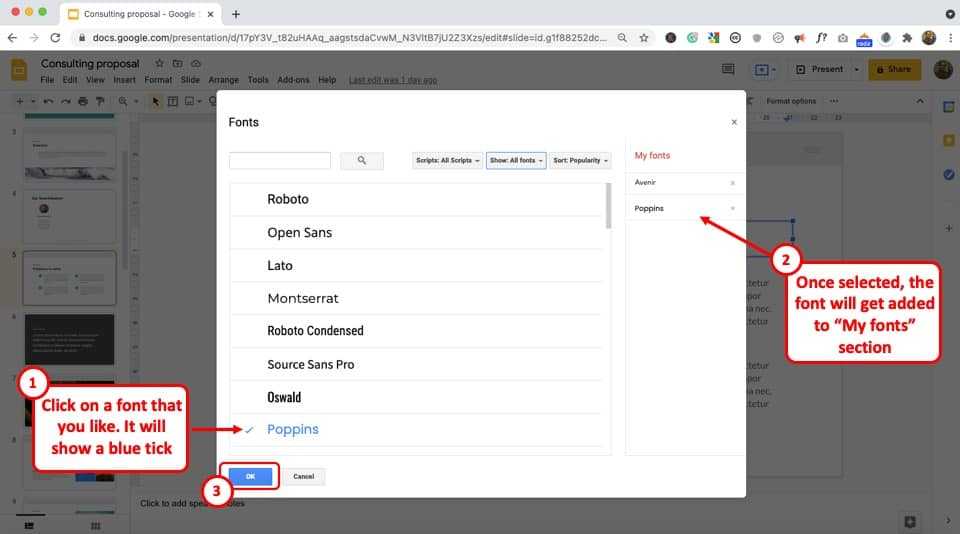Click the font search magnifier button
Viewport: 960px width, 534px height.
pos(361,160)
